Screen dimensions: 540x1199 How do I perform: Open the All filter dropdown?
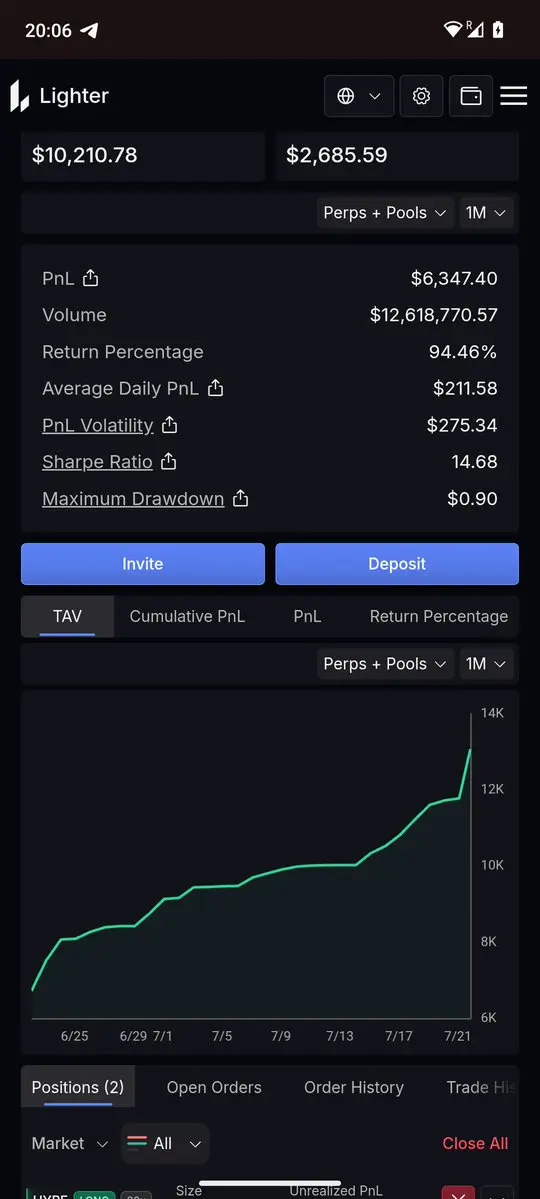[164, 1143]
